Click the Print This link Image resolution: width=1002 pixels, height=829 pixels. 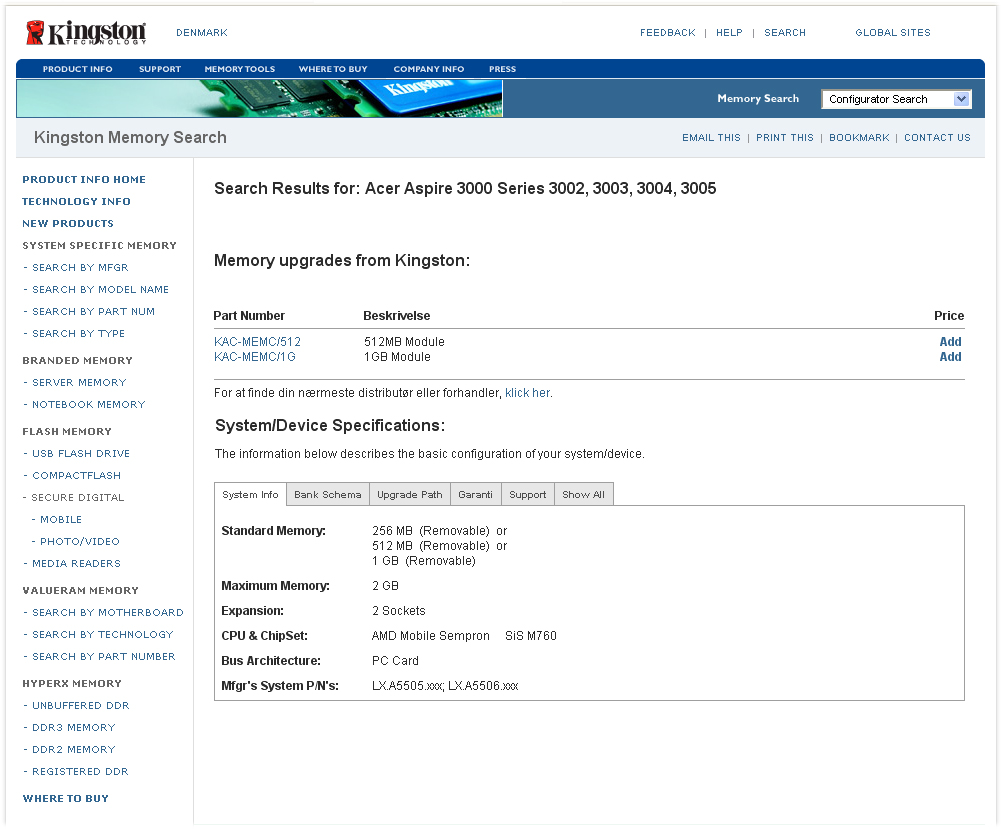pyautogui.click(x=784, y=138)
